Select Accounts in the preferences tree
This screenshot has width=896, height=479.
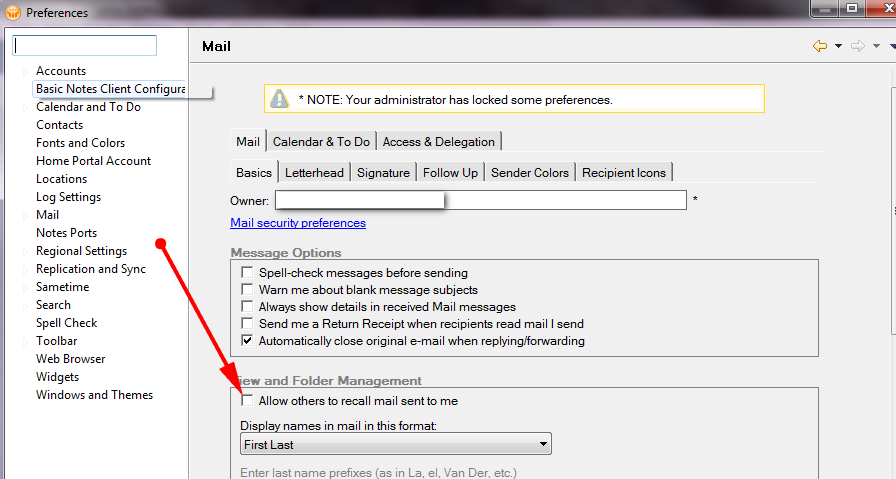(x=61, y=71)
